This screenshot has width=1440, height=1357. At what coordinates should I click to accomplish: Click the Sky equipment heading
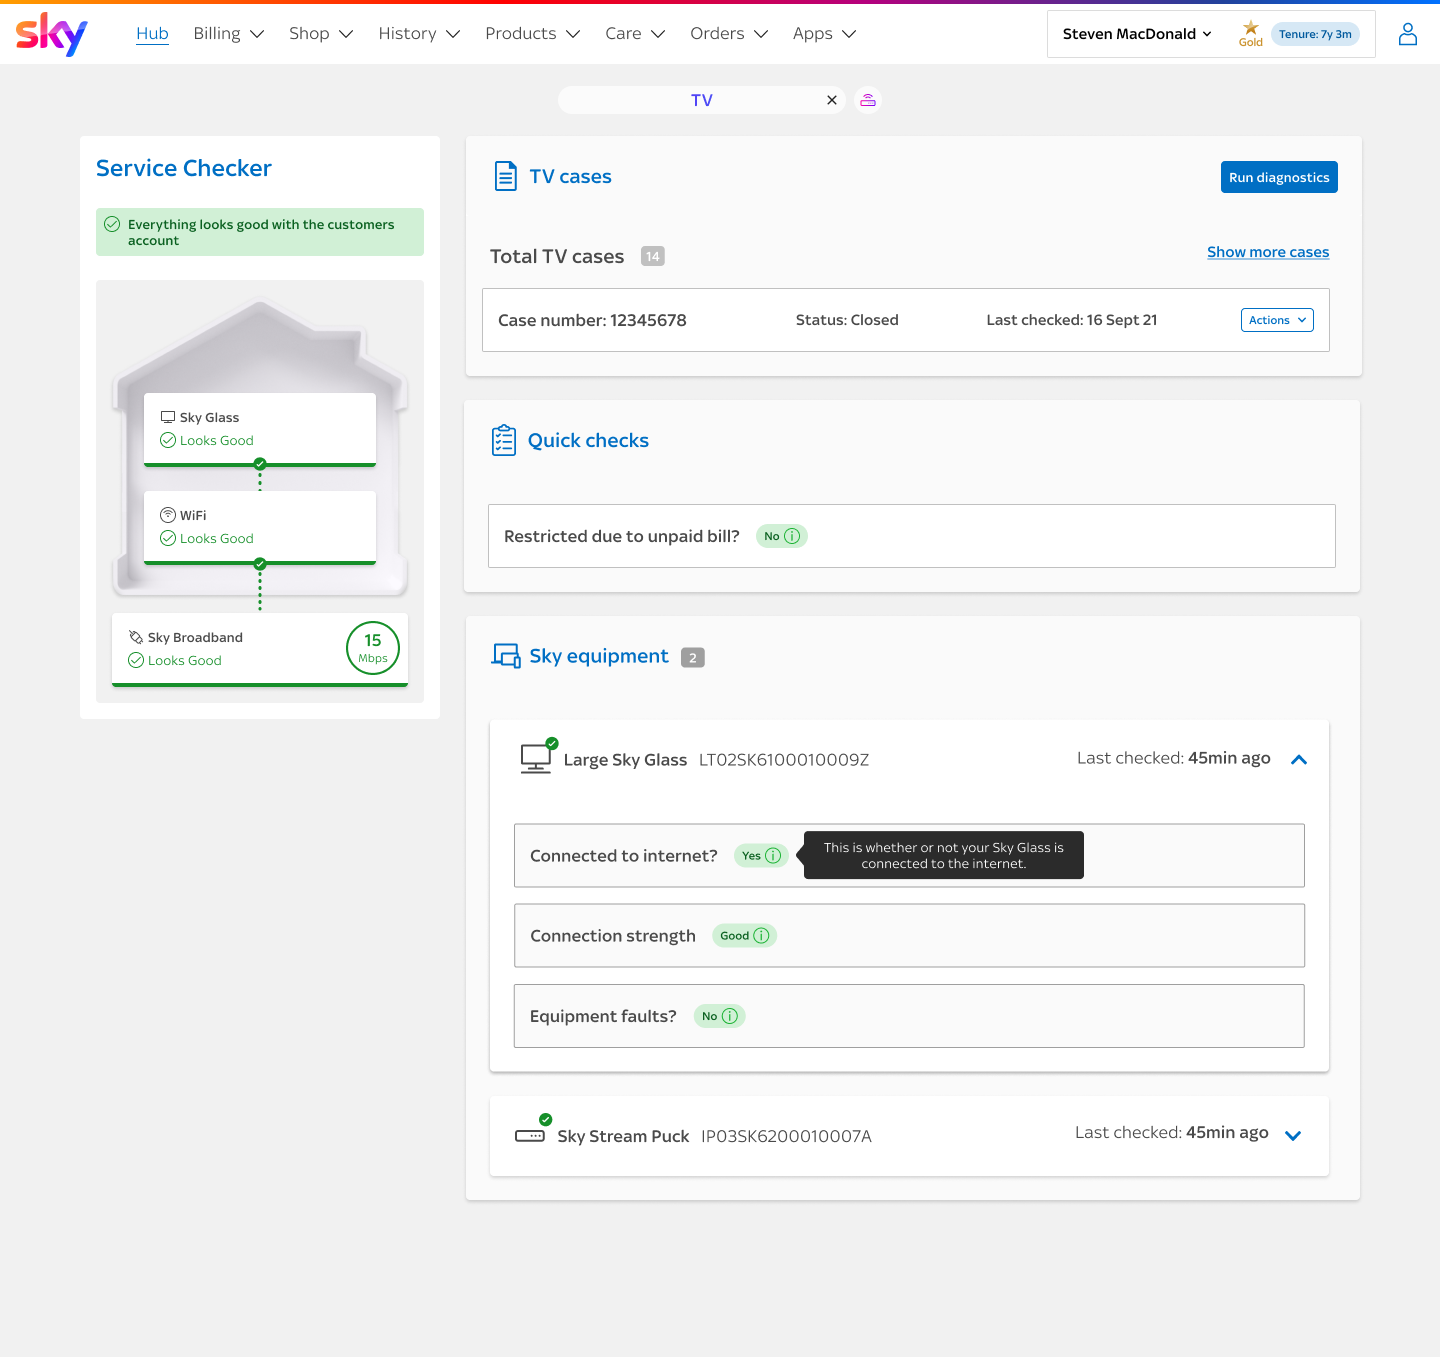click(599, 656)
